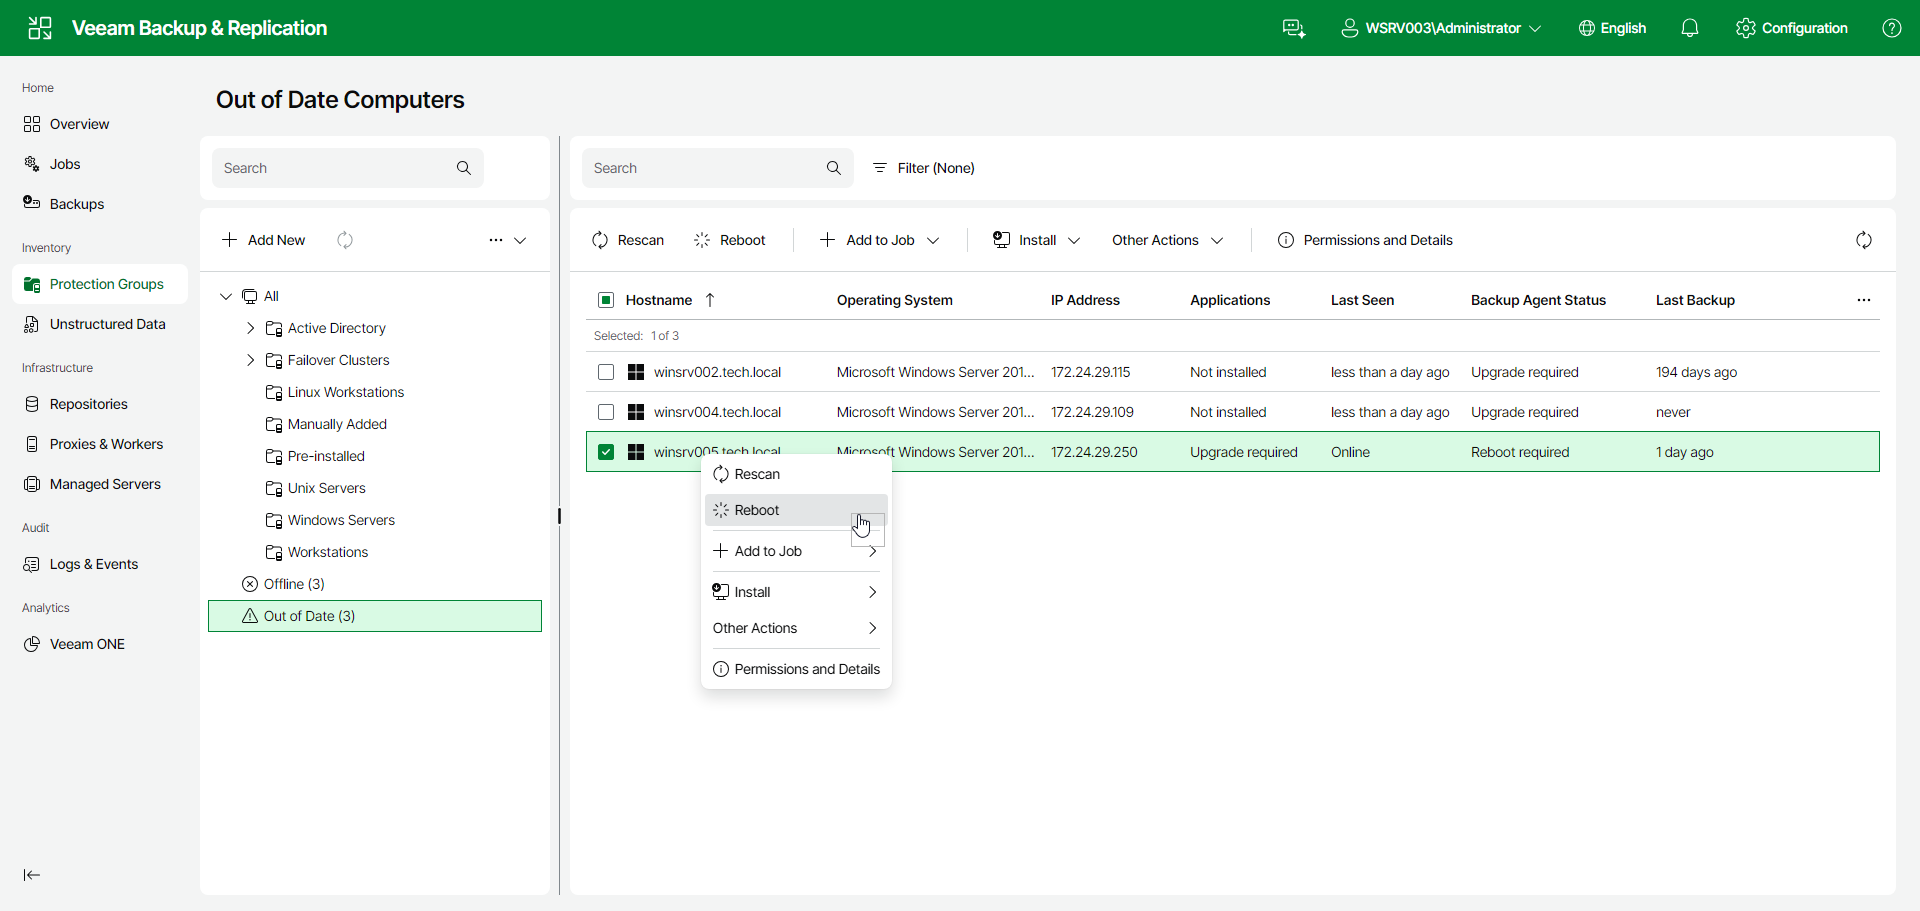Click the search magnifier in the groups panel

click(x=464, y=168)
